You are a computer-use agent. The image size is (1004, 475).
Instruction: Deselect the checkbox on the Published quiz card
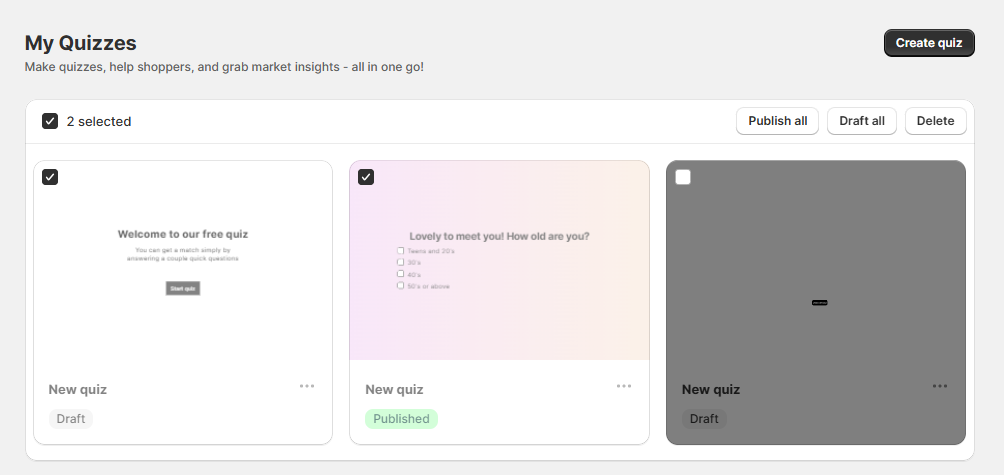tap(366, 177)
